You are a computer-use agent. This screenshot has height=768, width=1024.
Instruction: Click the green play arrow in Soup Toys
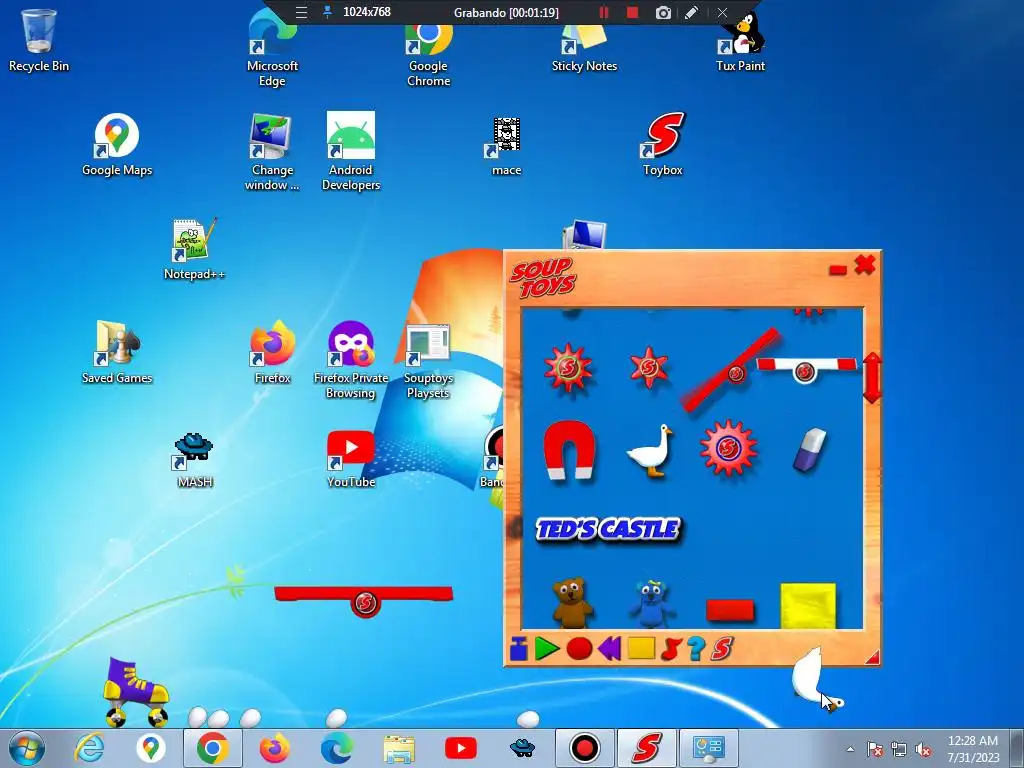(x=547, y=649)
